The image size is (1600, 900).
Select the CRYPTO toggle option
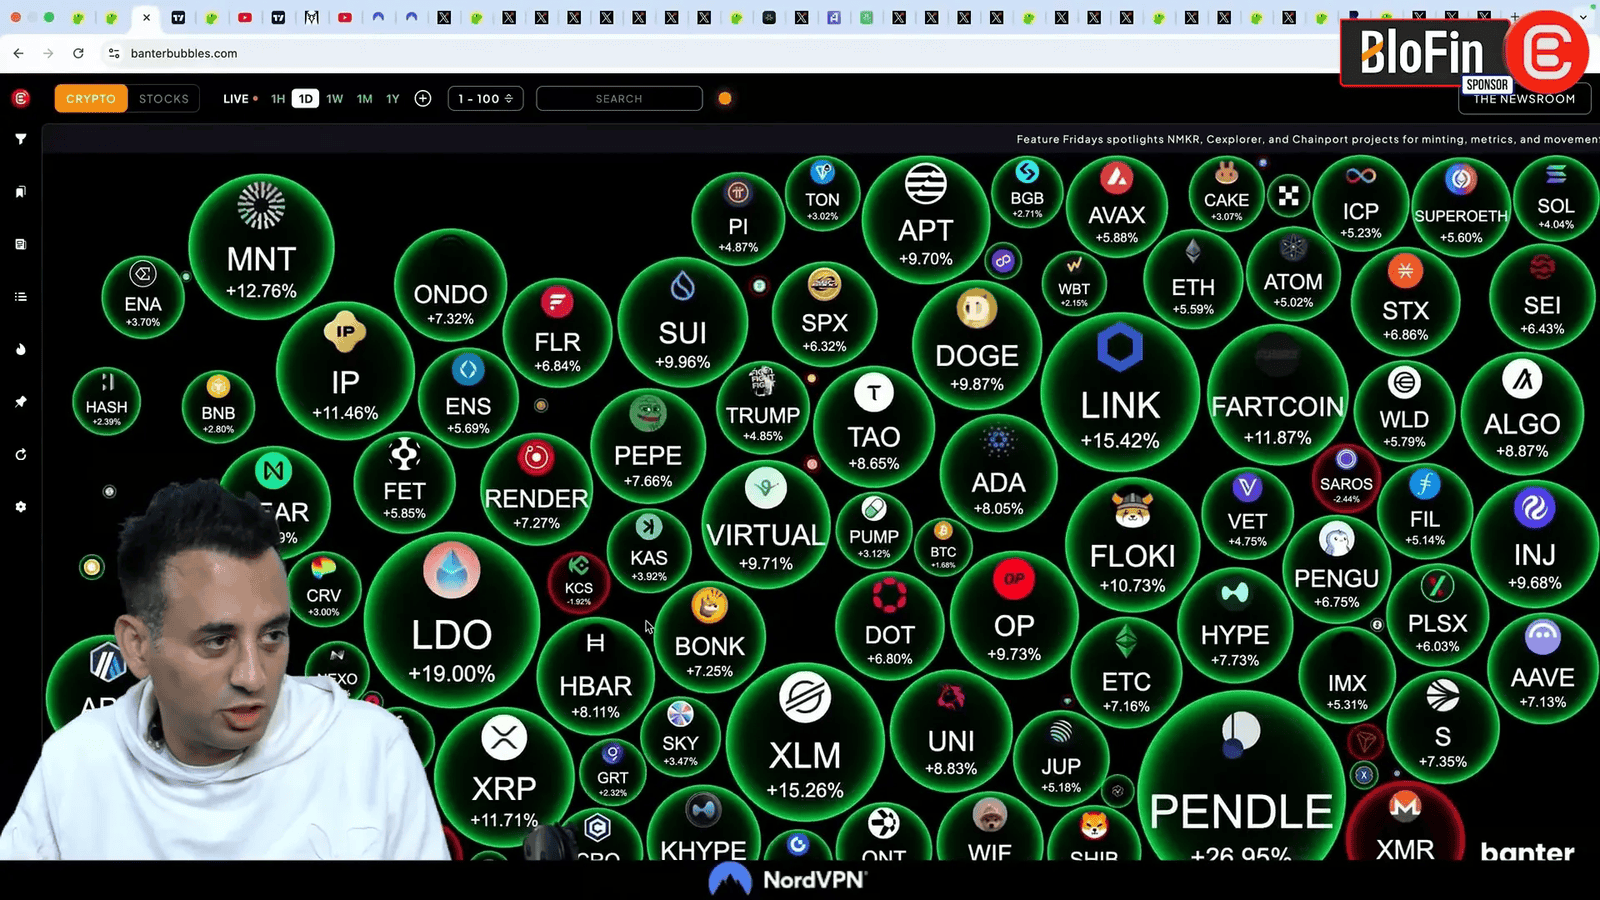[91, 99]
